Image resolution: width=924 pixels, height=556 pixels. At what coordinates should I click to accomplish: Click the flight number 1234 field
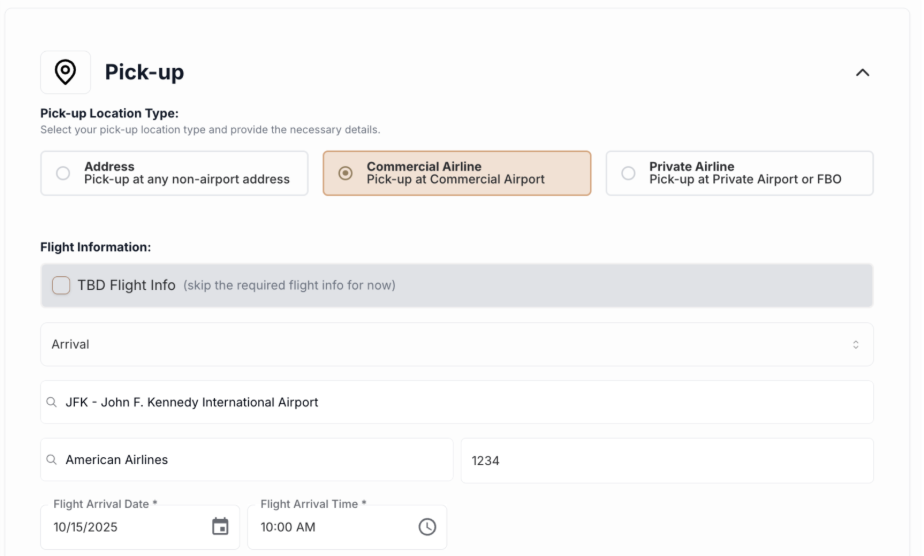(x=666, y=460)
